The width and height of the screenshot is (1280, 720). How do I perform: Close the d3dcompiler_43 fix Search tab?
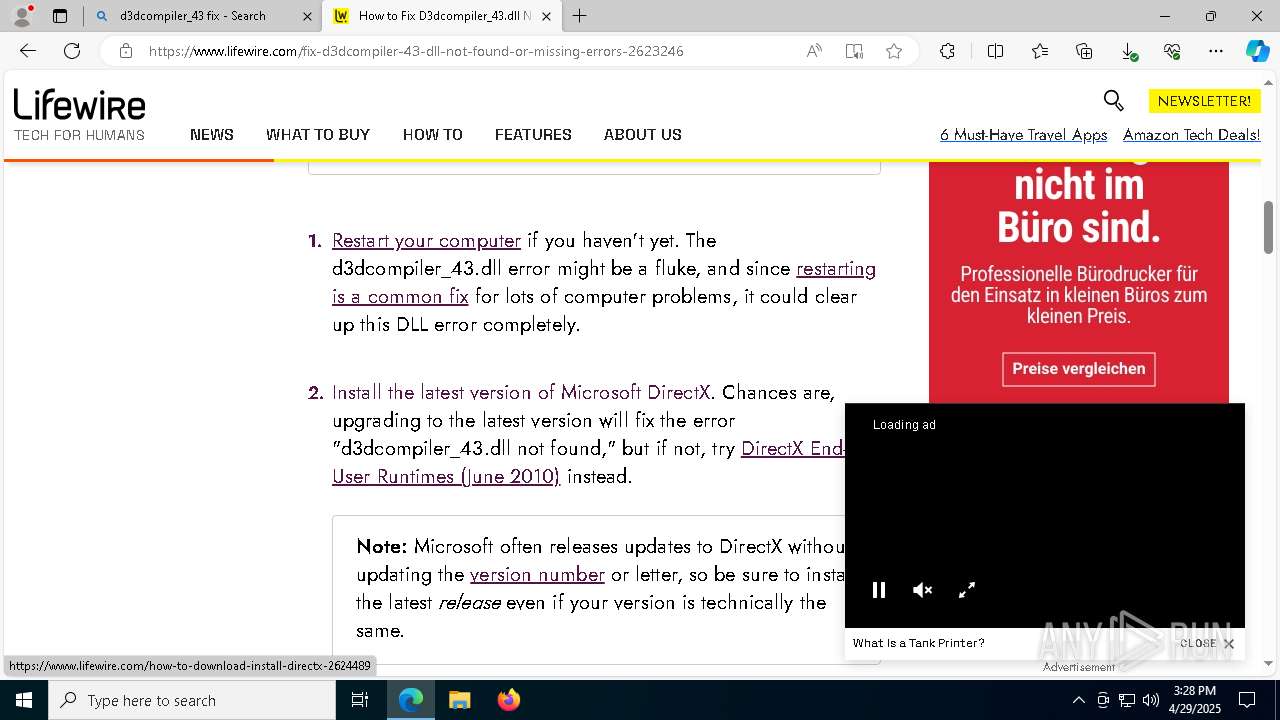(x=306, y=16)
